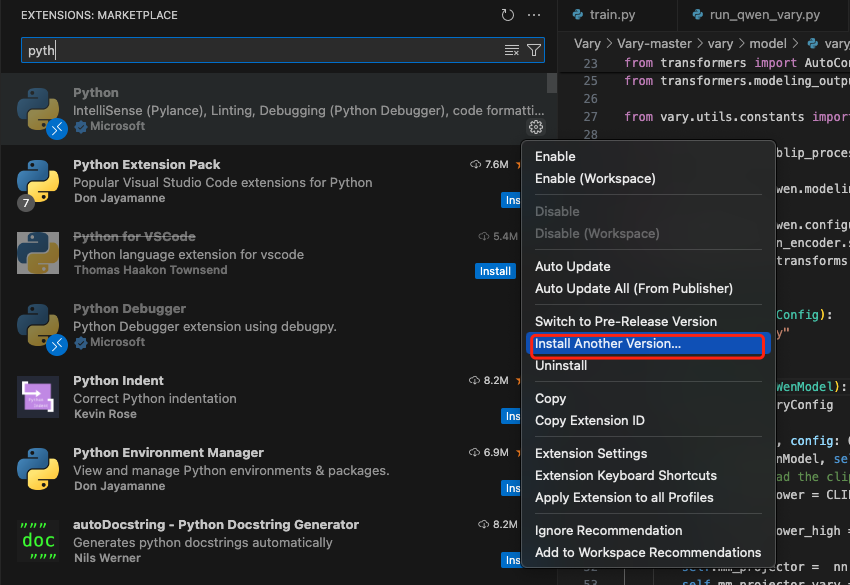This screenshot has width=850, height=585.
Task: Click the Python for VSCode icon
Action: [x=38, y=253]
